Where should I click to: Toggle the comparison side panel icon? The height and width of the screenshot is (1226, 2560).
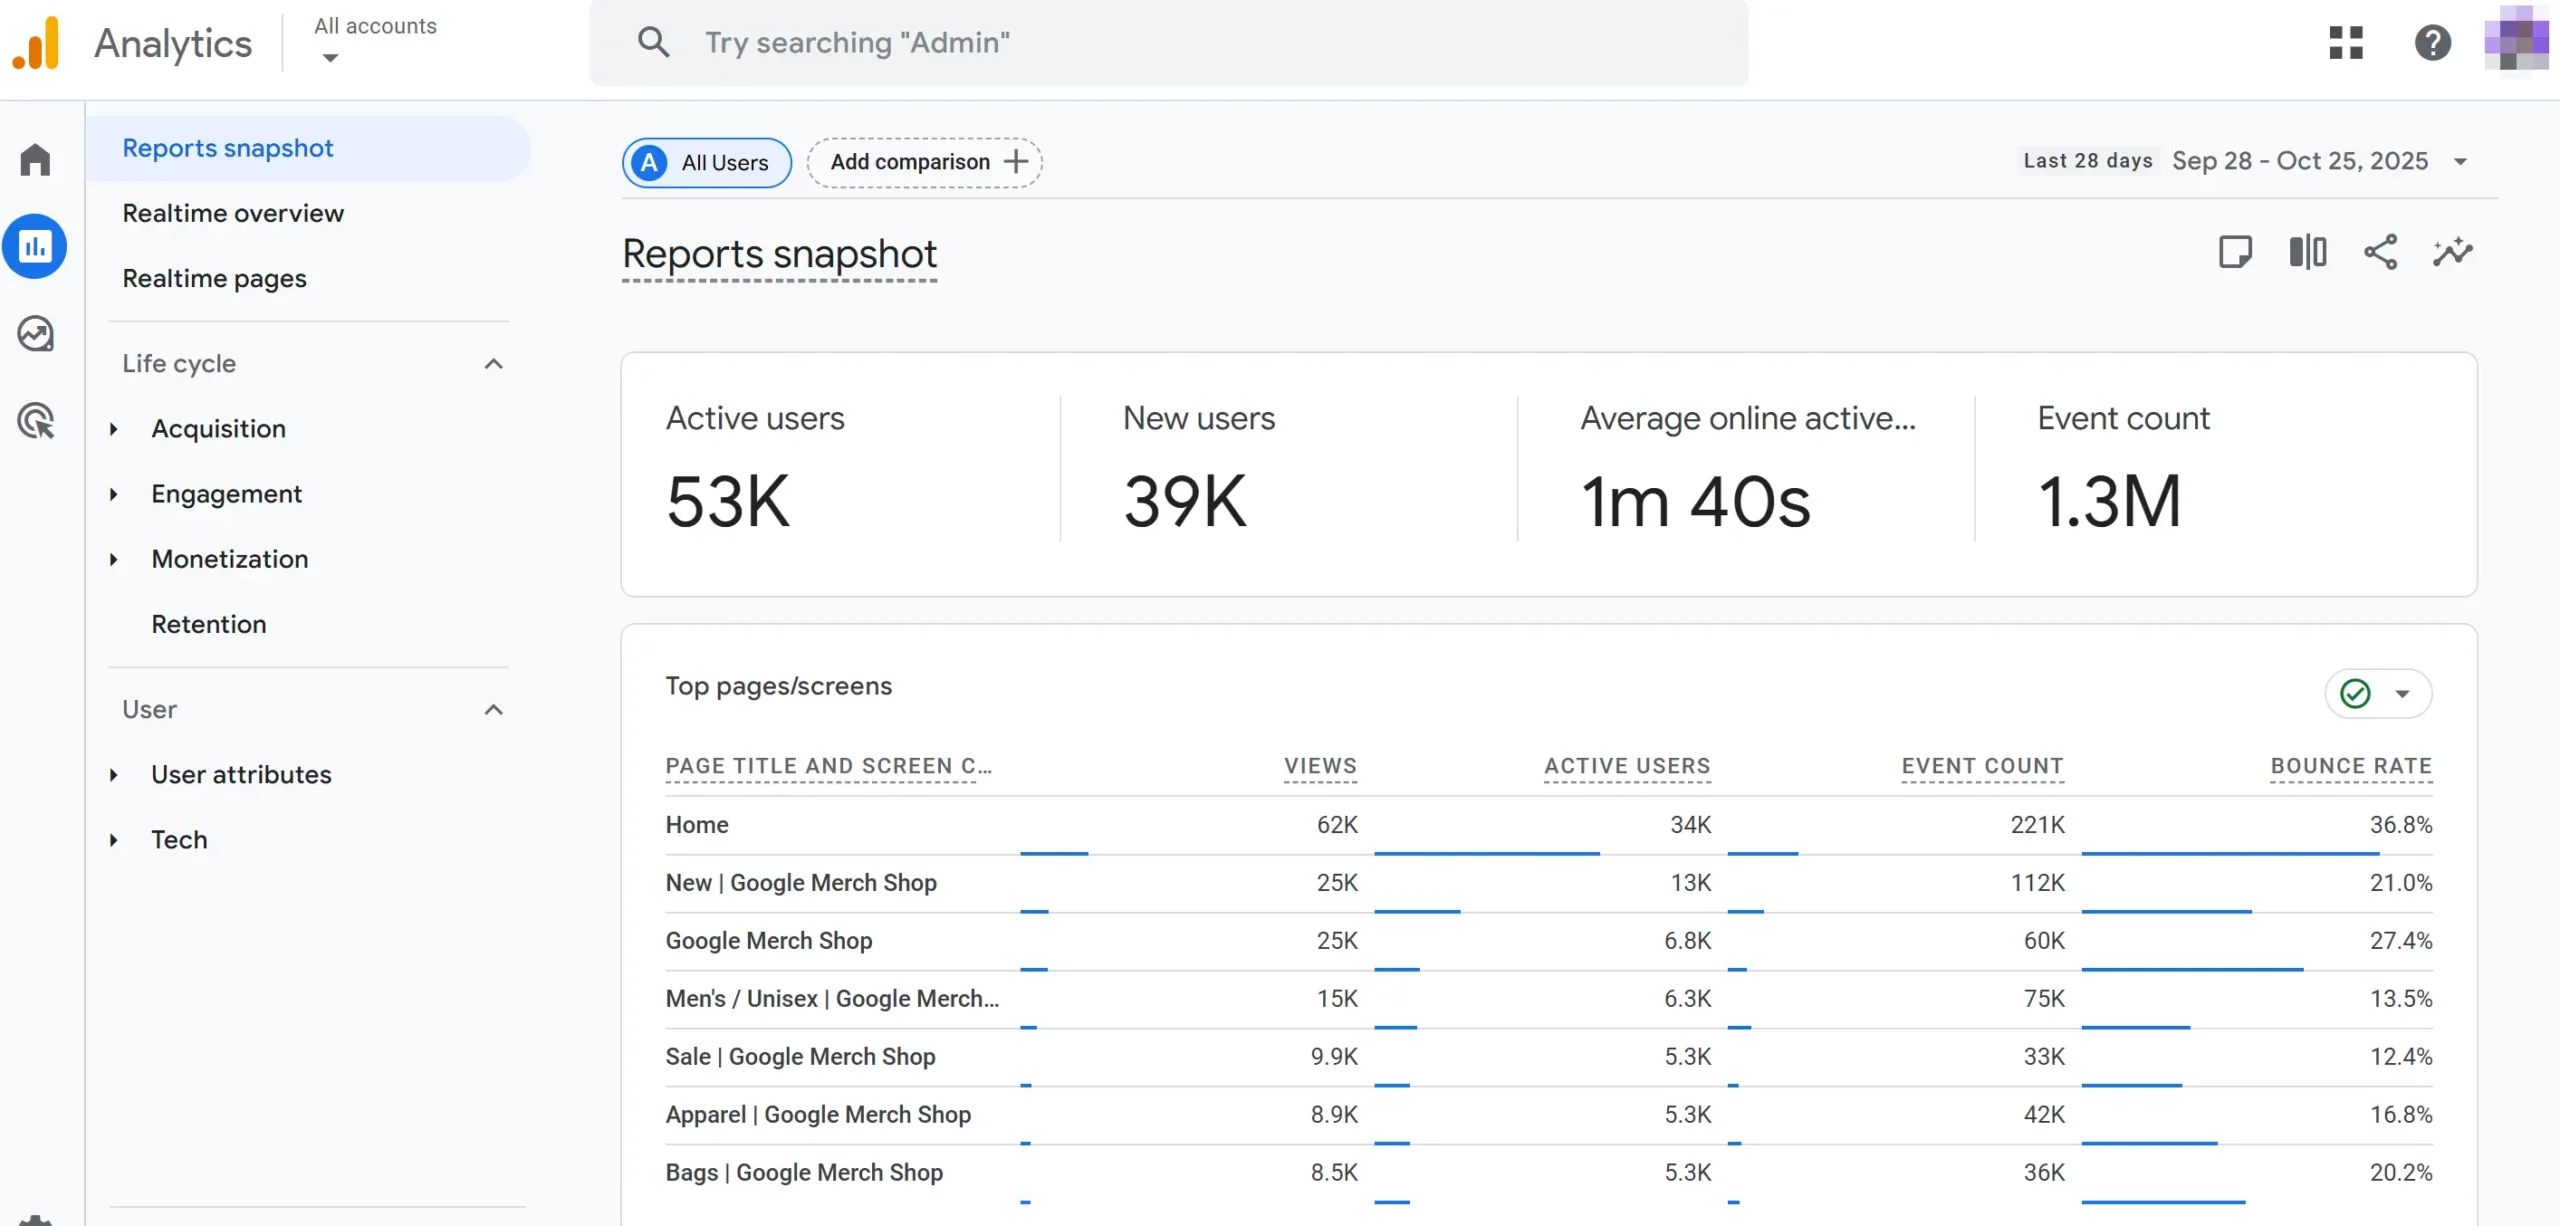click(x=2307, y=252)
